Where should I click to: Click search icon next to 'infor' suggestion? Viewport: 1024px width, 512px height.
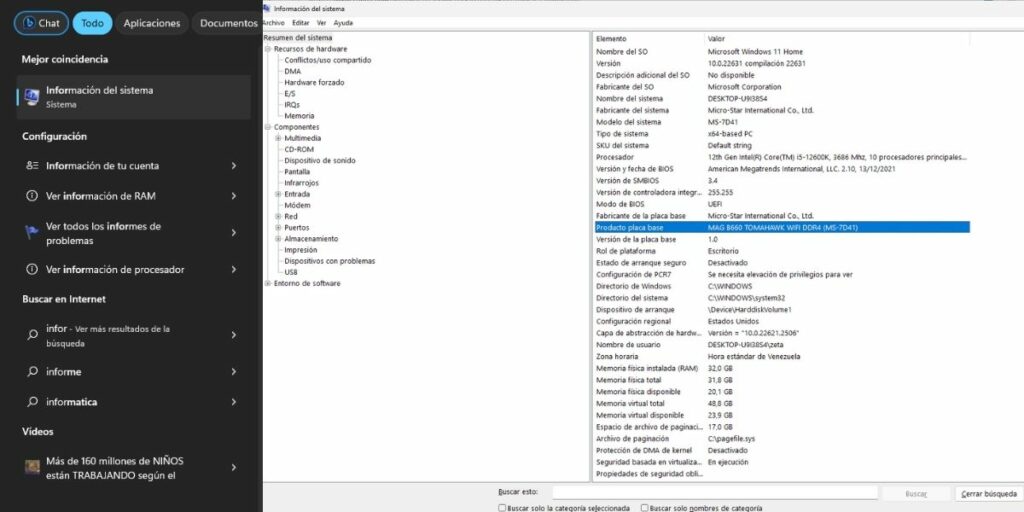pos(32,335)
